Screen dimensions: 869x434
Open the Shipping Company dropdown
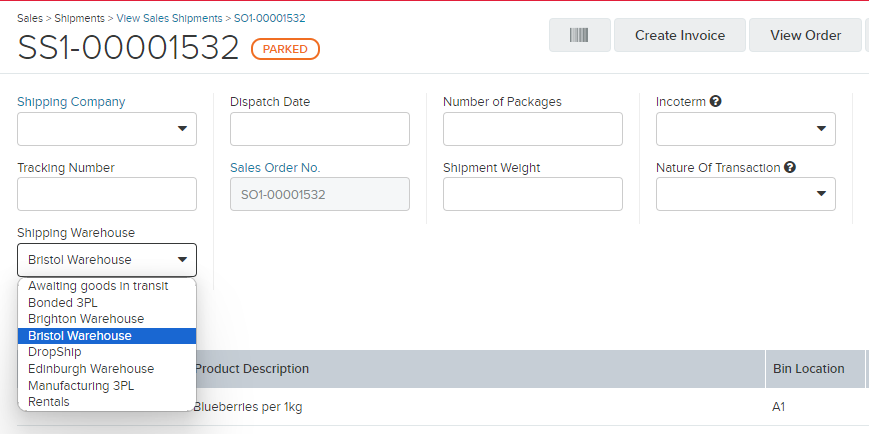107,129
